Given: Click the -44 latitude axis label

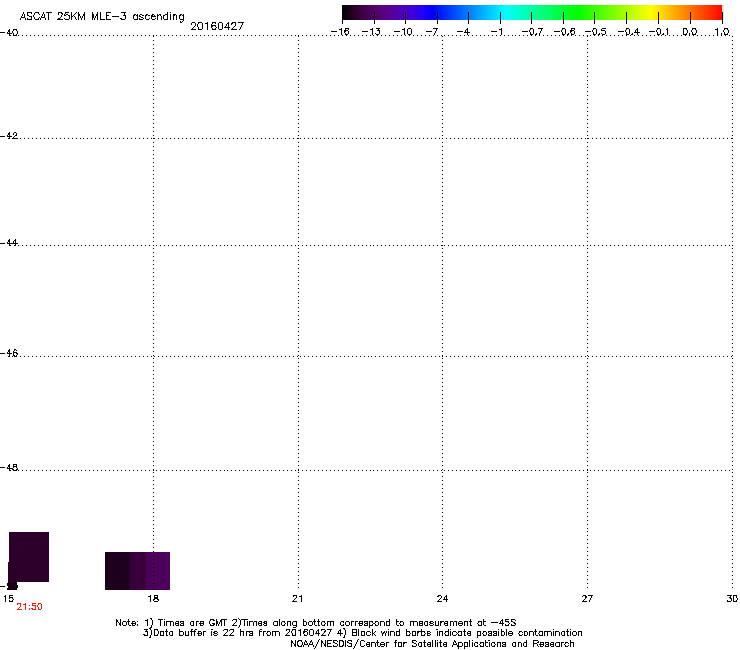Looking at the screenshot, I should click(x=9, y=243).
